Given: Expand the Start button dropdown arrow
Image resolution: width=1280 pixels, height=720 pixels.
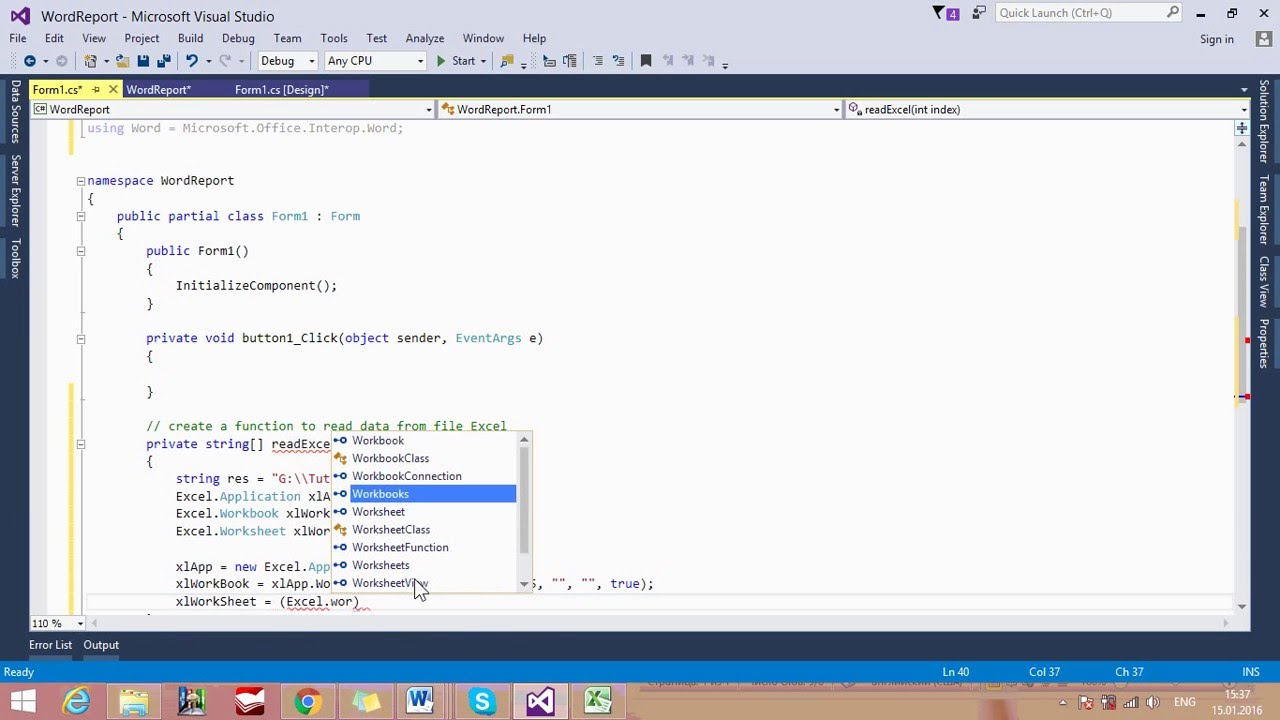Looking at the screenshot, I should coord(483,61).
